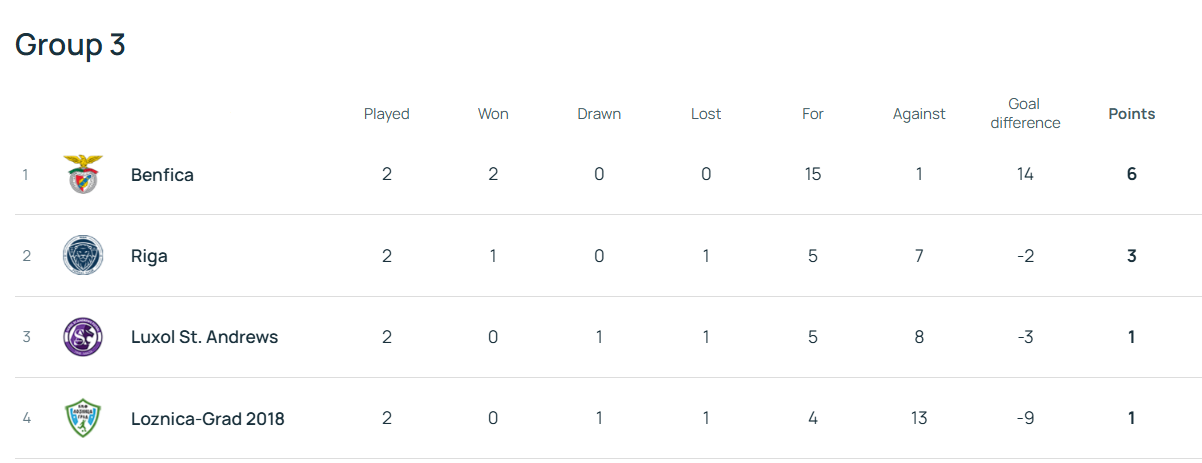
Task: Click the Lost column header
Action: point(706,114)
